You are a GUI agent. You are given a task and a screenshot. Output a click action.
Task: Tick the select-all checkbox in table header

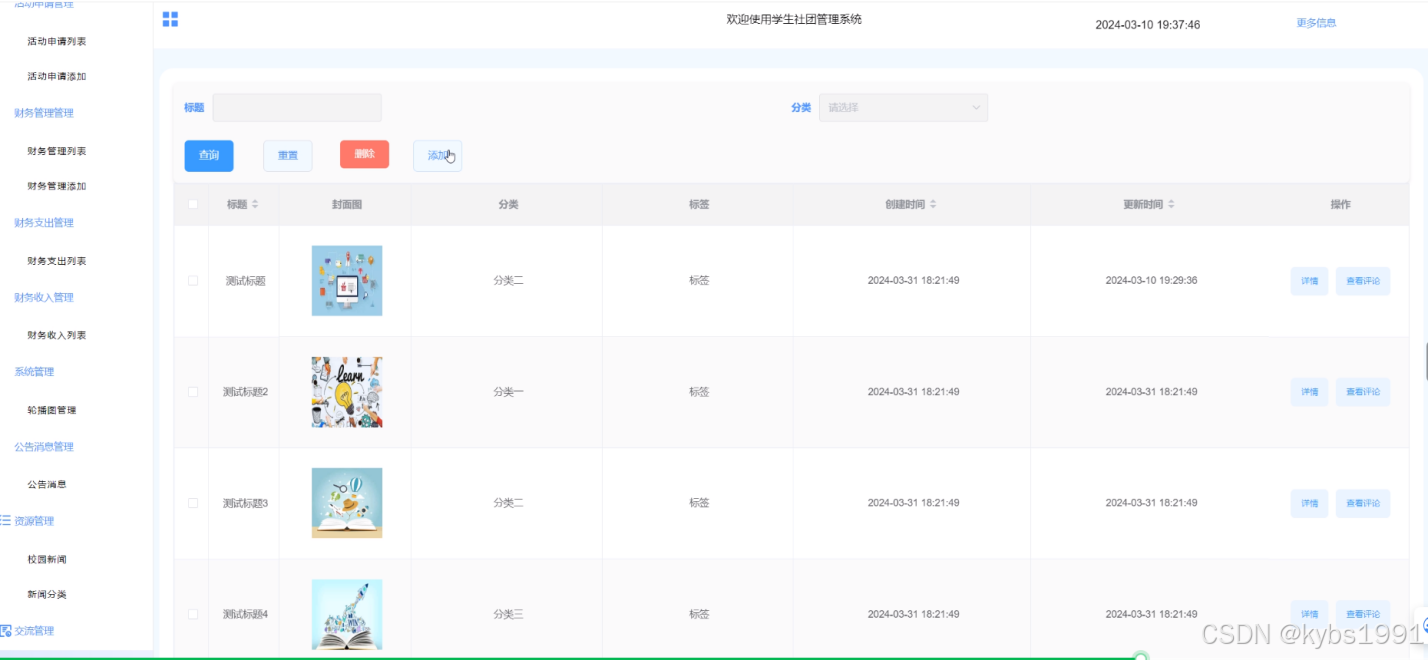(x=193, y=204)
